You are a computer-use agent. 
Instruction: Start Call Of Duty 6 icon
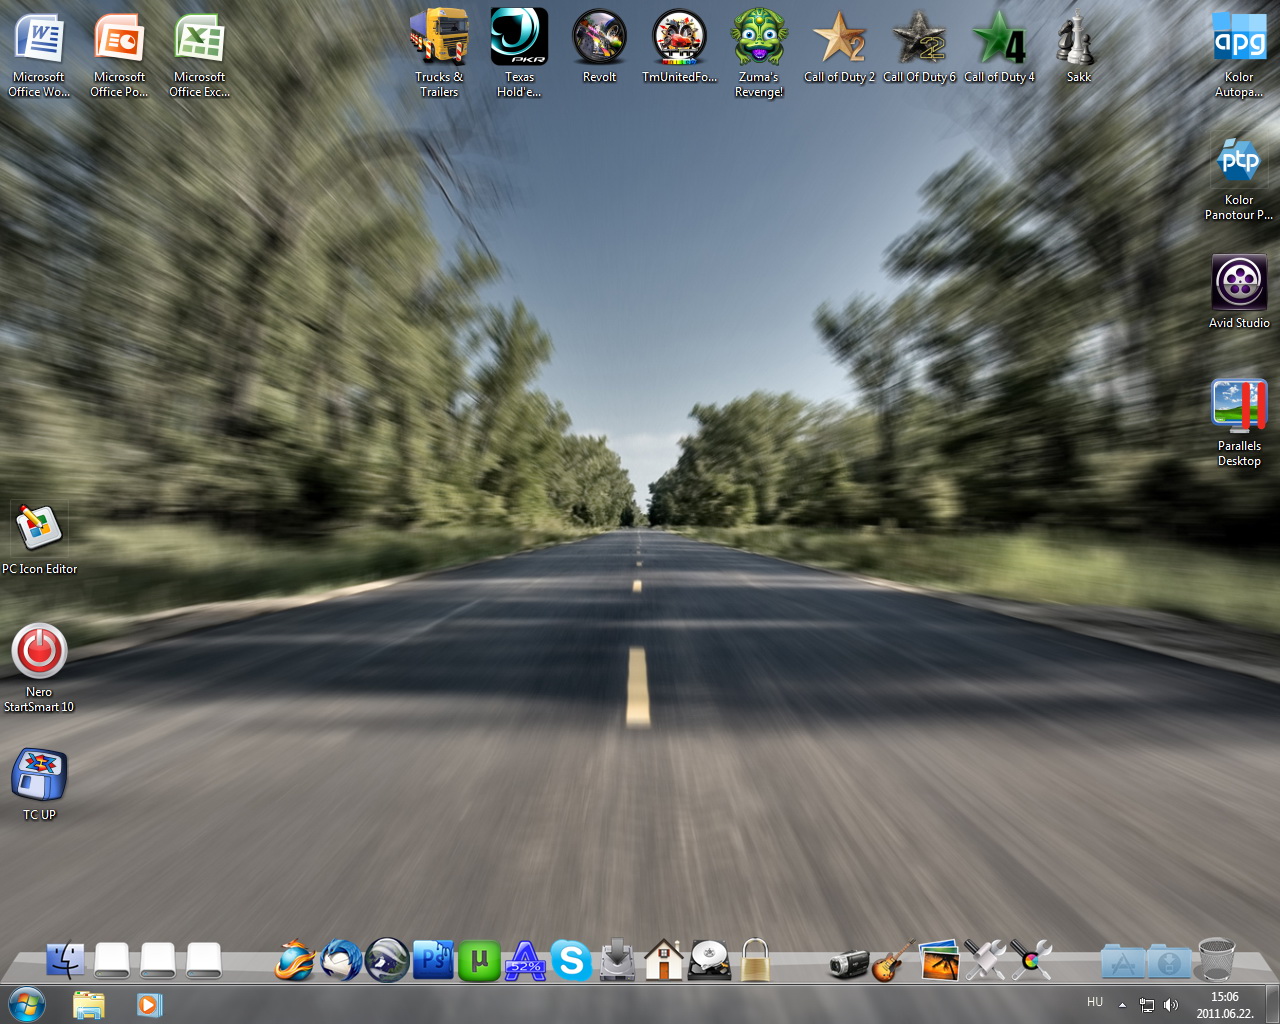pos(919,47)
